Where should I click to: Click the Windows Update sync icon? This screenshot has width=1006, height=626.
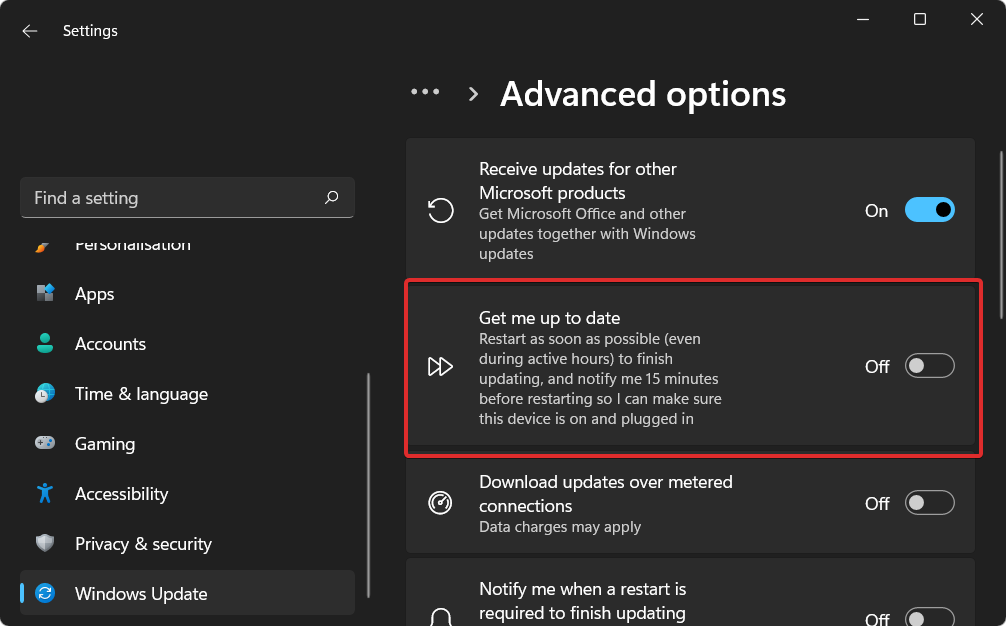click(45, 593)
